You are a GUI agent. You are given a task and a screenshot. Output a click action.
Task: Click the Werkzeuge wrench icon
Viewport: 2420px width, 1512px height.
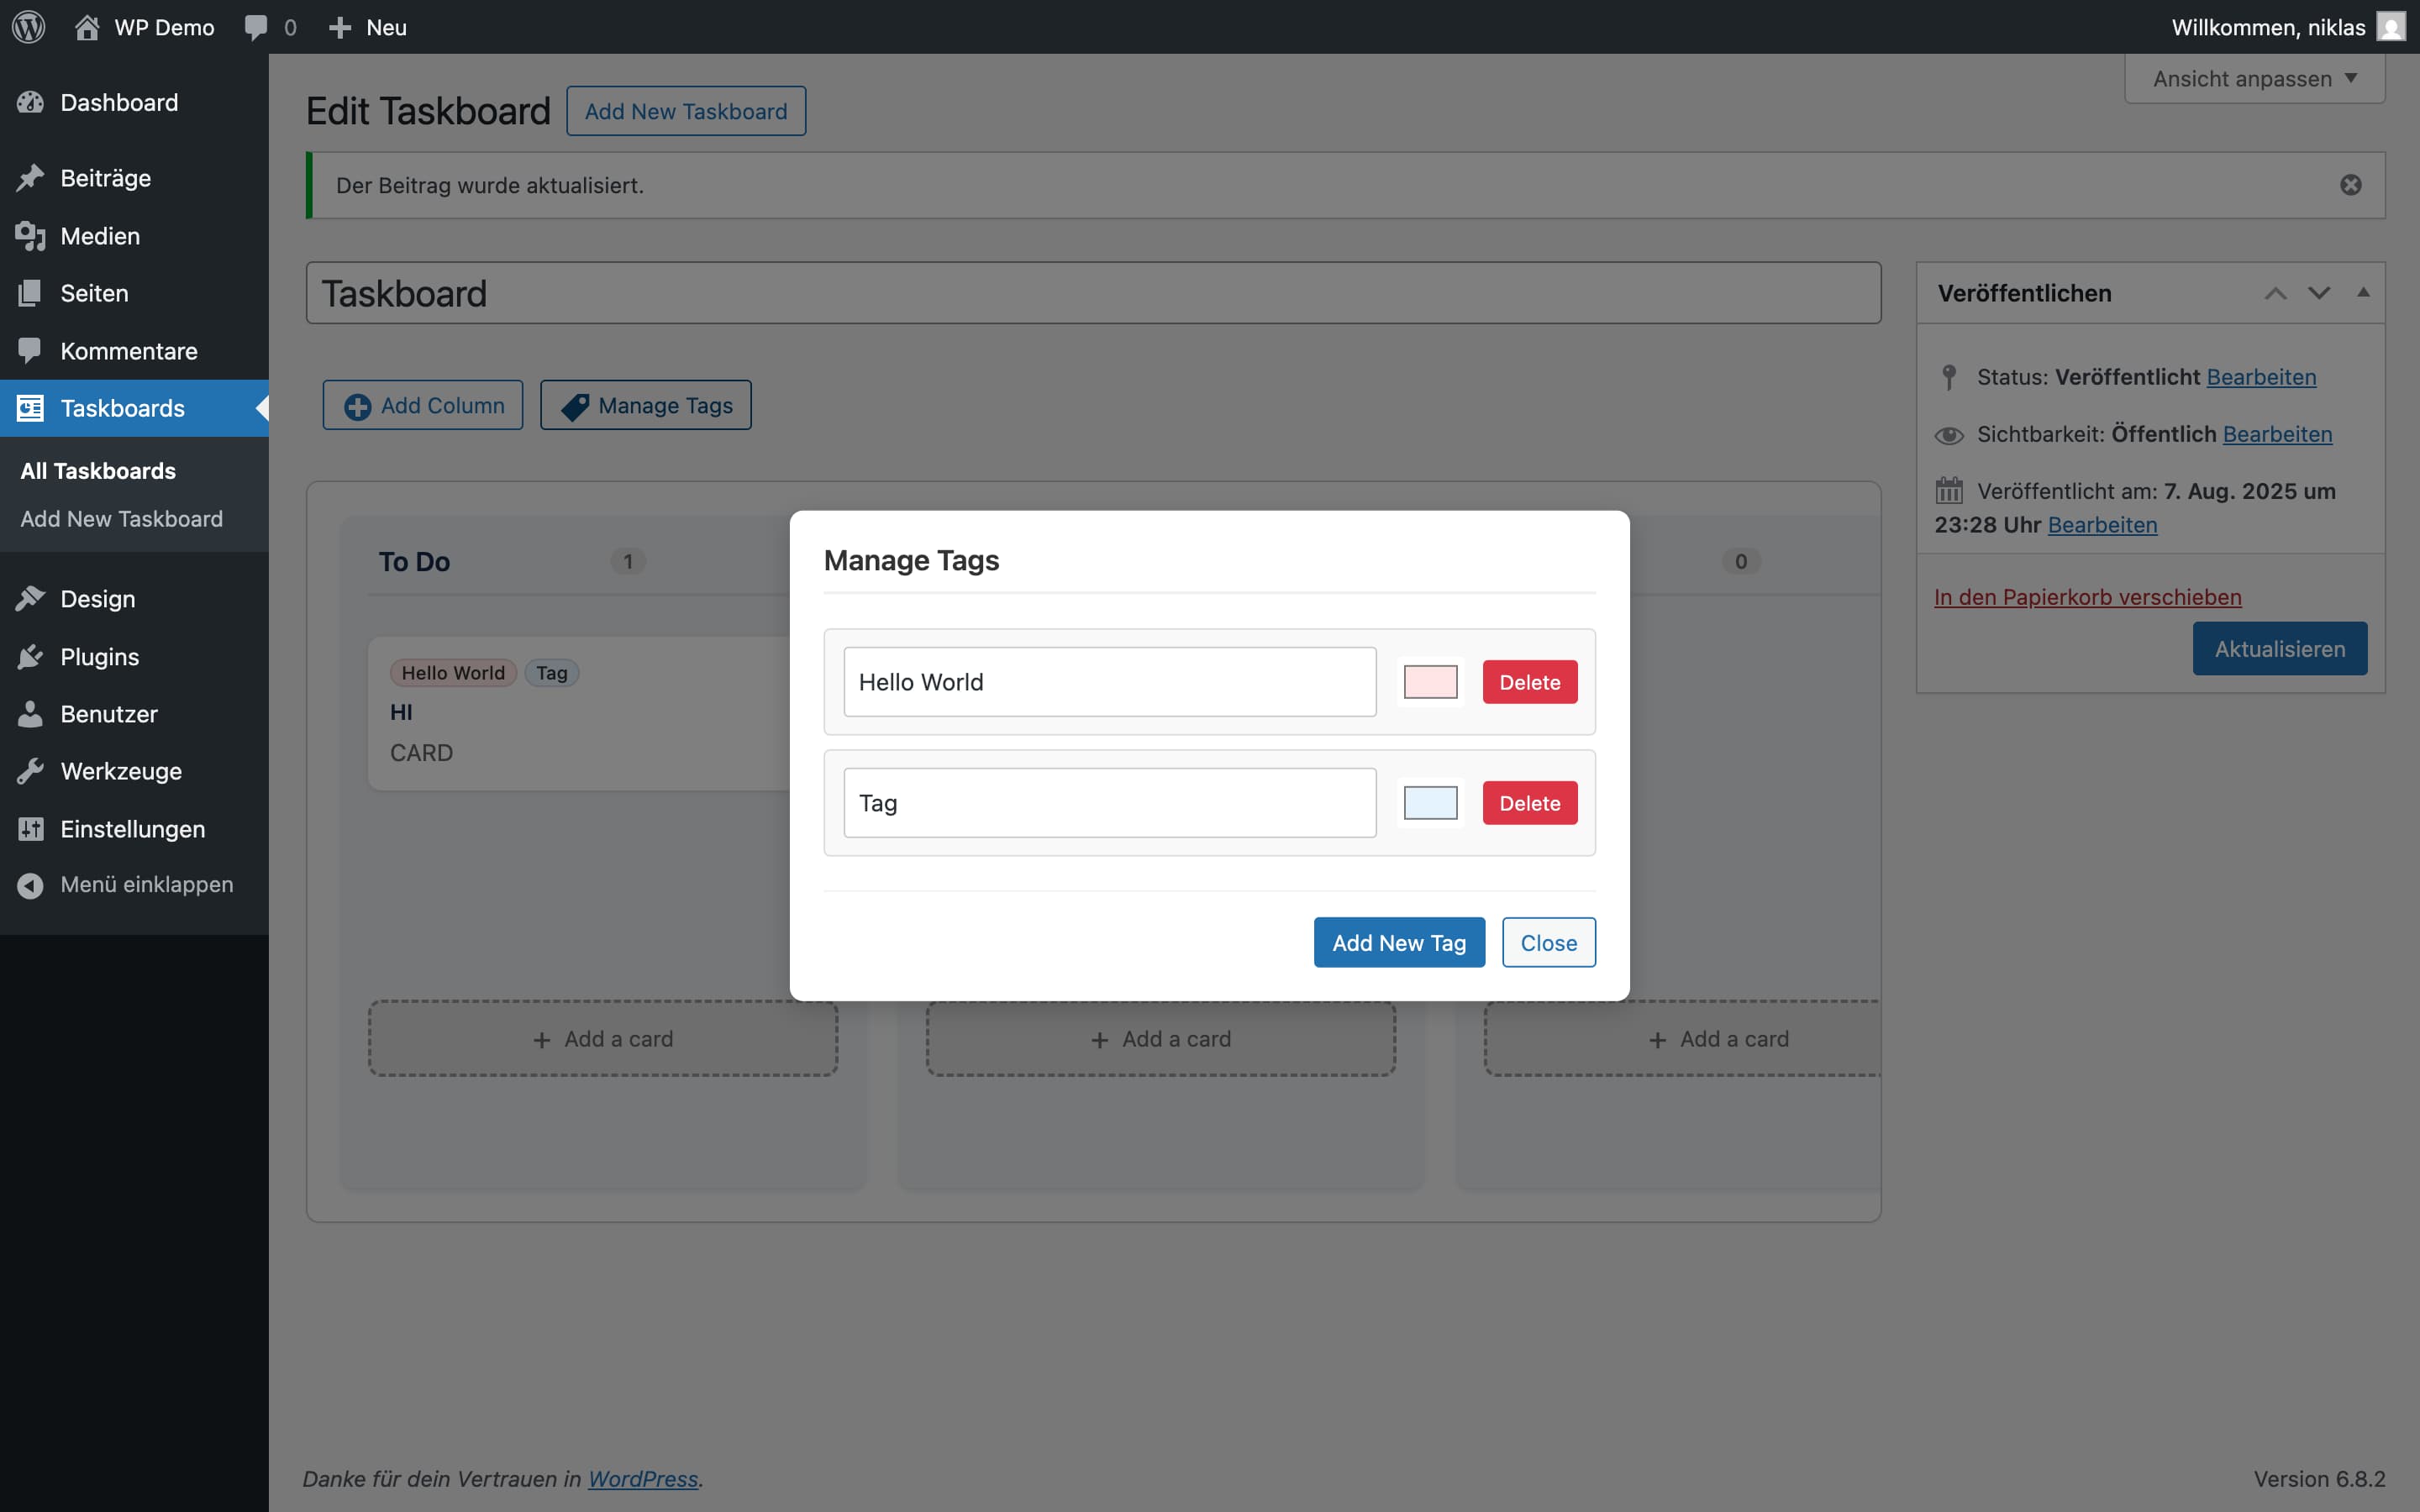tap(30, 771)
